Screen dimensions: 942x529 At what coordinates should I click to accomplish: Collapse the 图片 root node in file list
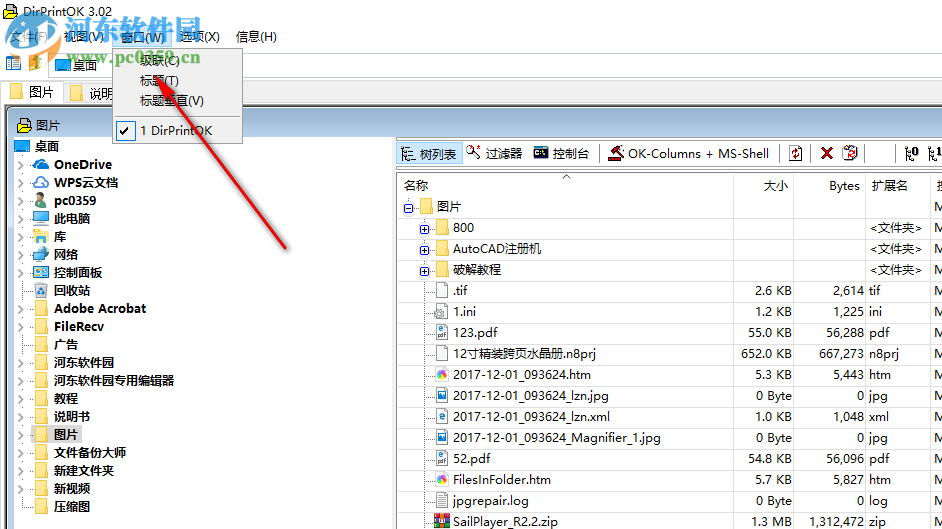coord(409,208)
